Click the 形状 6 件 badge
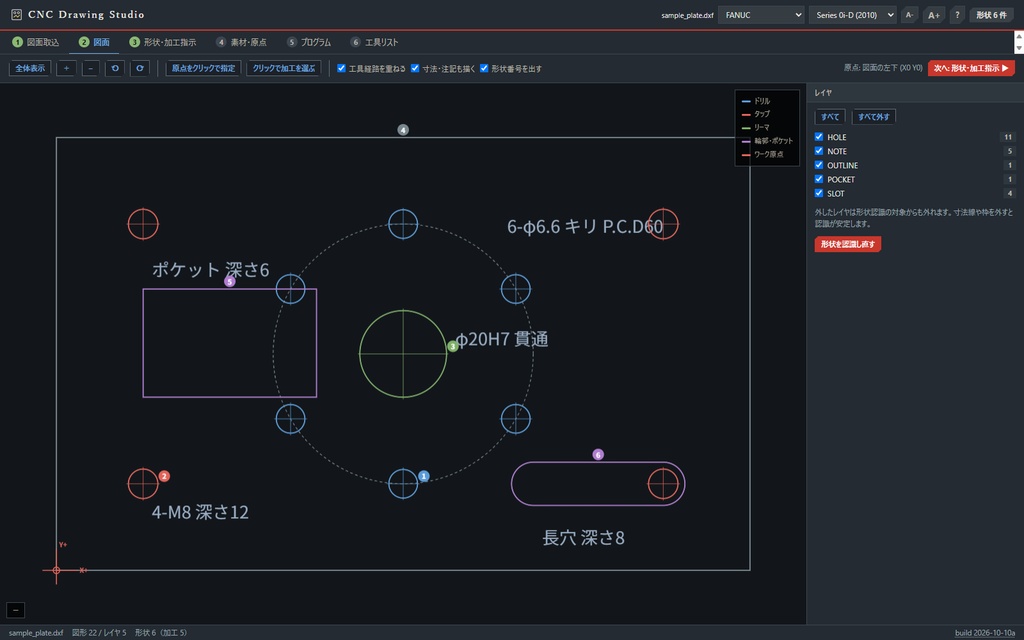 [x=992, y=15]
